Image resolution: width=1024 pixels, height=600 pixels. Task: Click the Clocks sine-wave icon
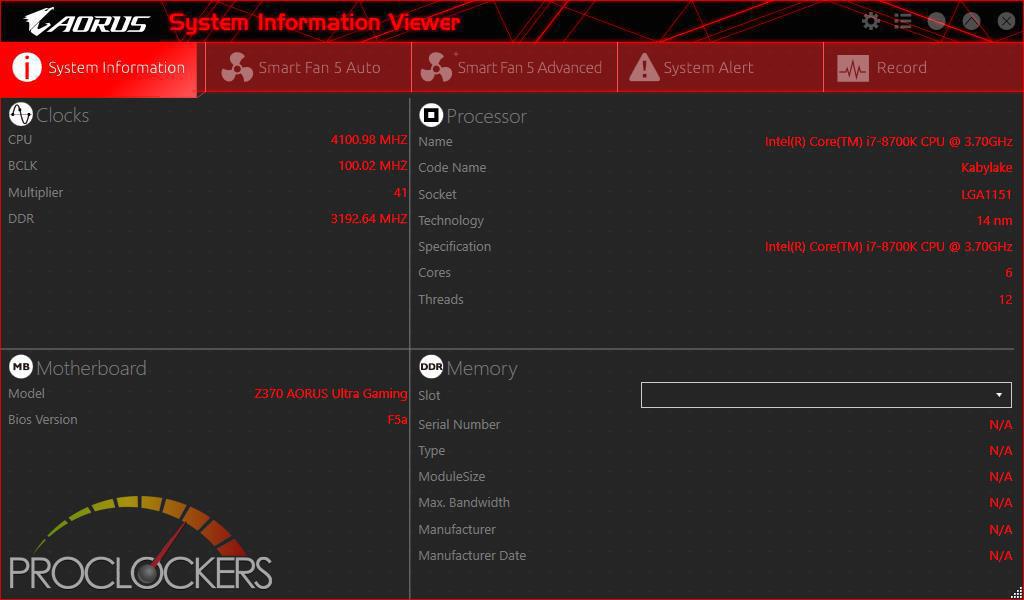pyautogui.click(x=21, y=115)
